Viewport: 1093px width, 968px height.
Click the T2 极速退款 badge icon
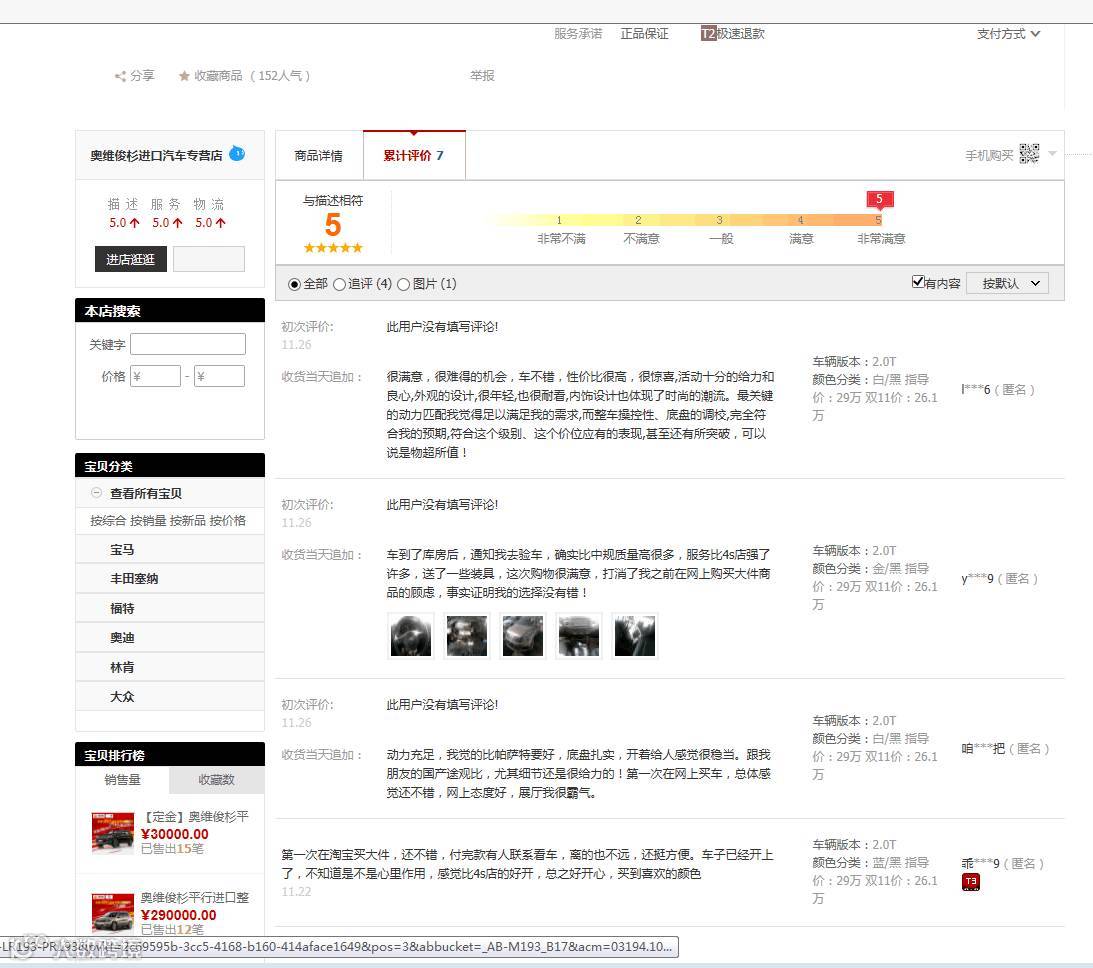(708, 33)
